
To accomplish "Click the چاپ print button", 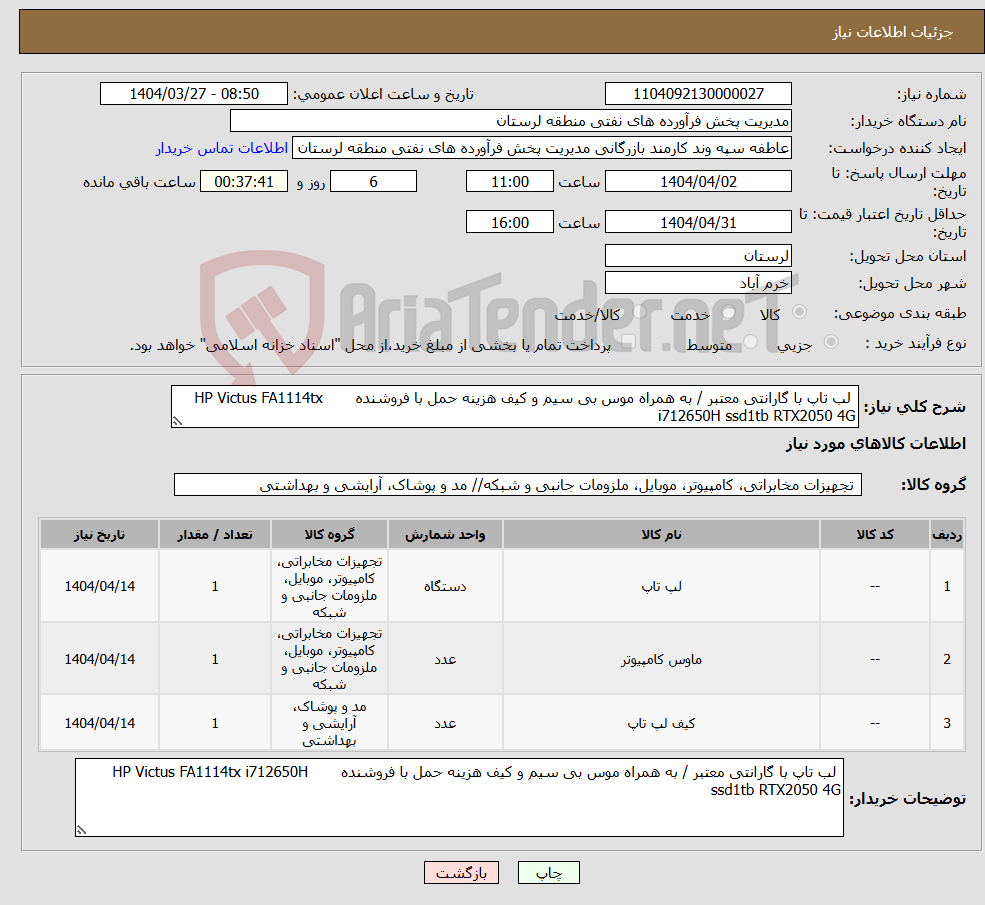I will (x=548, y=872).
